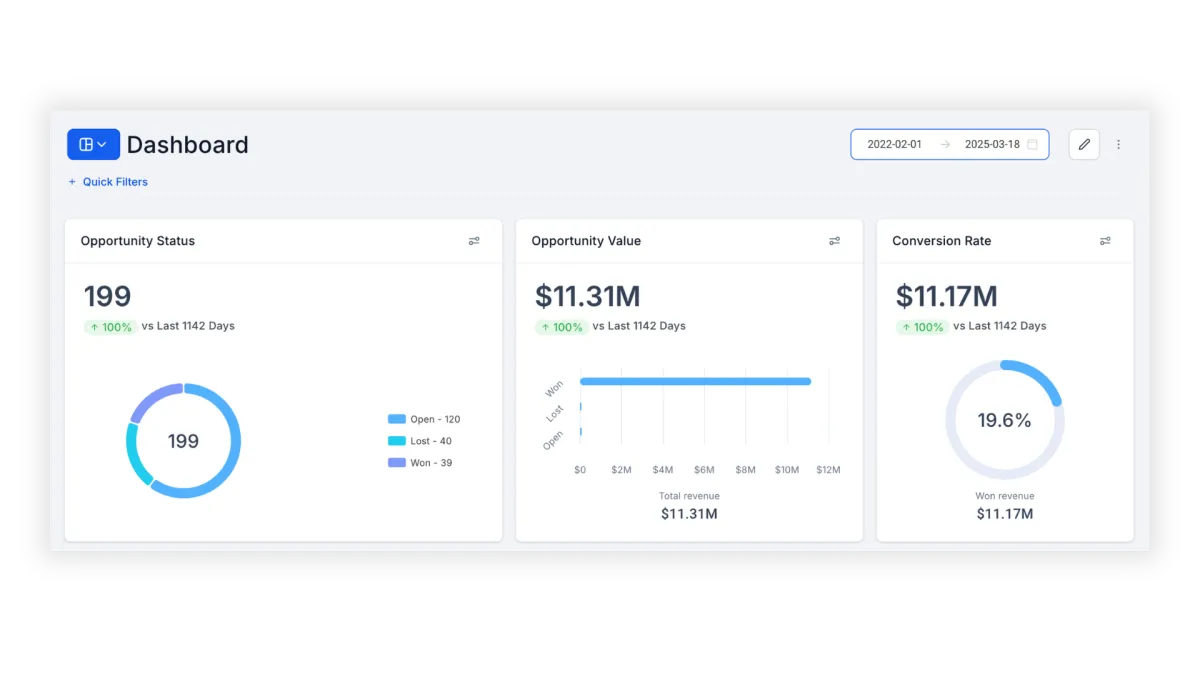Open the three-dot more options menu
This screenshot has height=675, width=1200.
point(1118,144)
